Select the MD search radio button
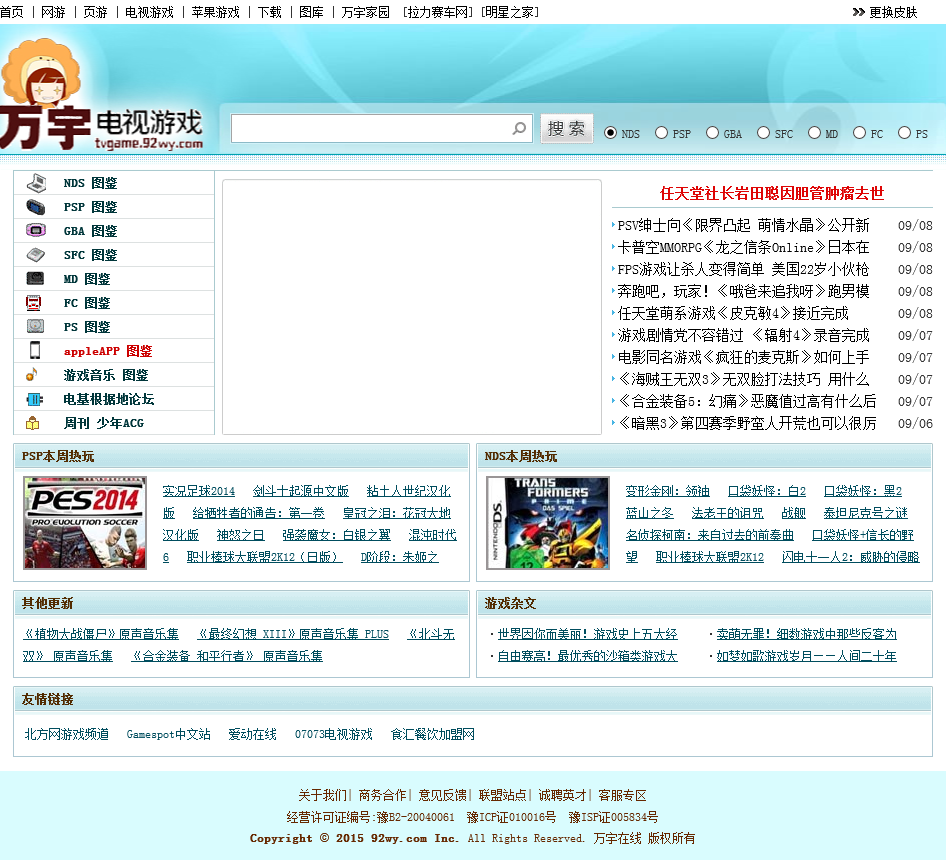The image size is (946, 860). (814, 133)
